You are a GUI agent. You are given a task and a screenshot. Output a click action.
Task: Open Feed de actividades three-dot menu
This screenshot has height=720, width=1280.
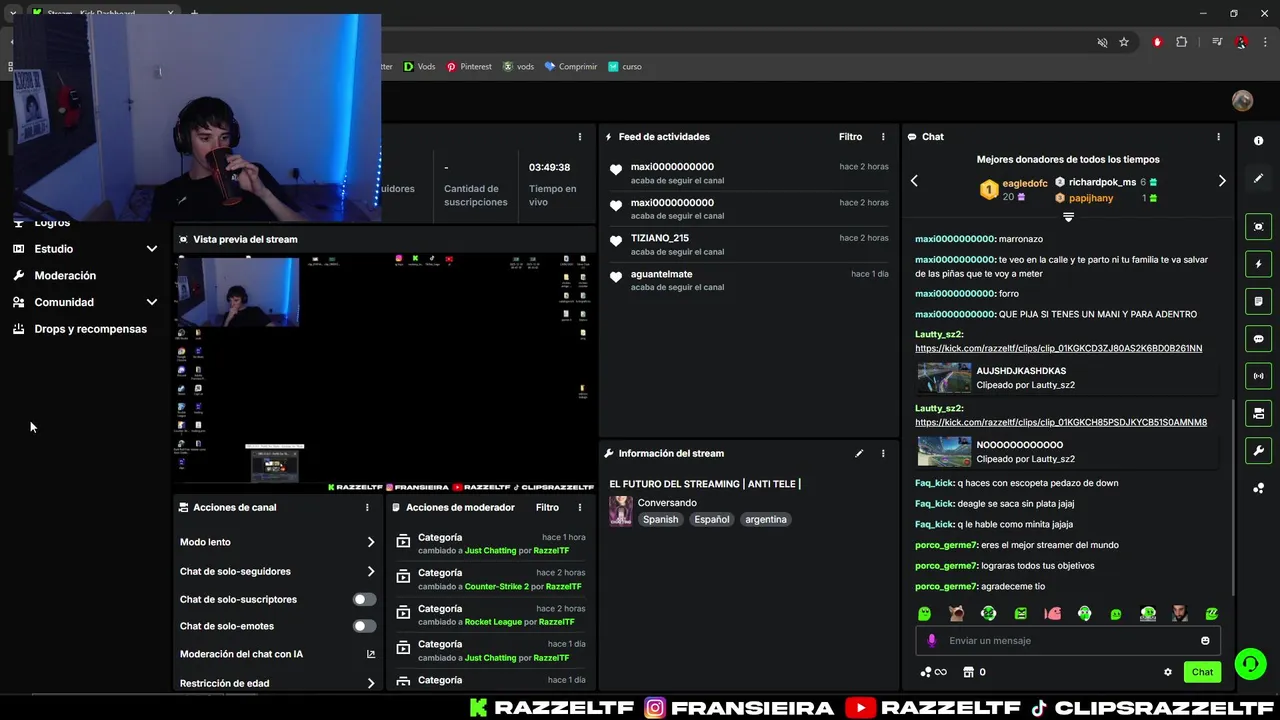pyautogui.click(x=883, y=137)
